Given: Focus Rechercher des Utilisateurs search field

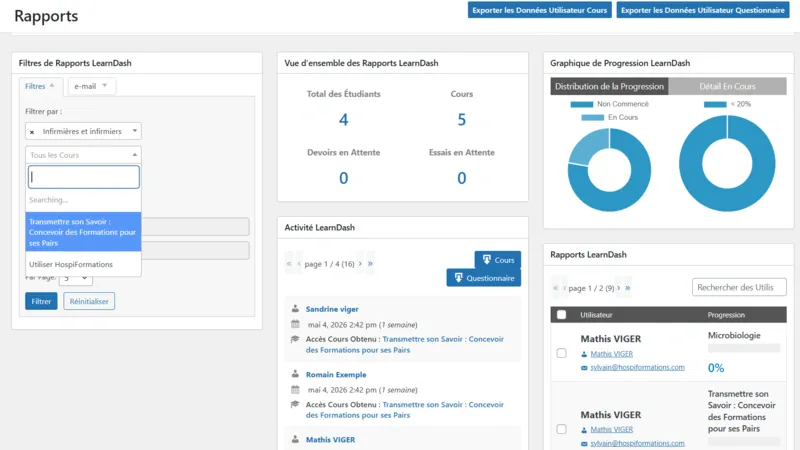Looking at the screenshot, I should [739, 287].
